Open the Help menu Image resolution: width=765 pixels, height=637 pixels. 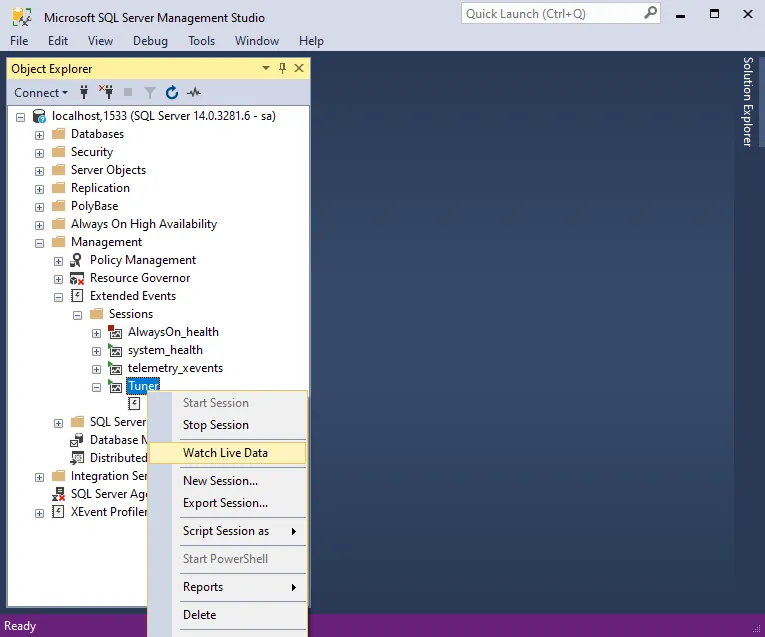[x=311, y=41]
